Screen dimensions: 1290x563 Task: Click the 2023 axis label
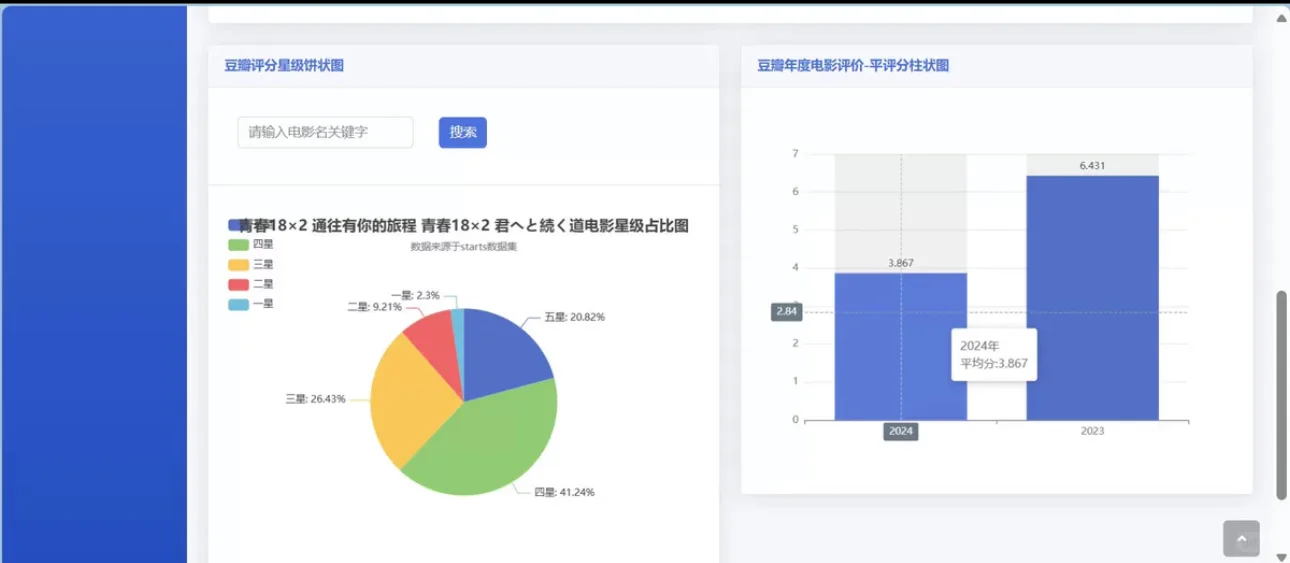pos(1092,431)
